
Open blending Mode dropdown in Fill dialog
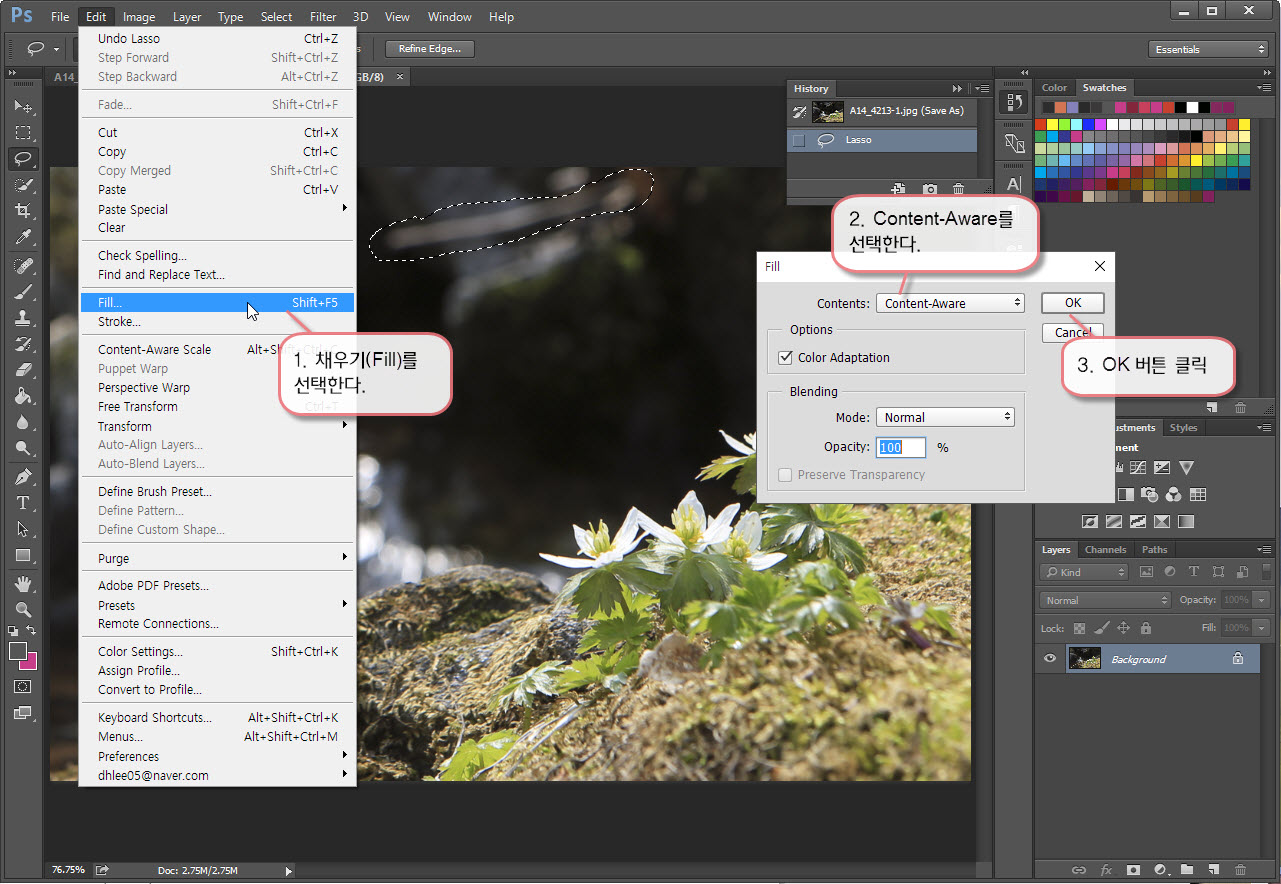945,417
